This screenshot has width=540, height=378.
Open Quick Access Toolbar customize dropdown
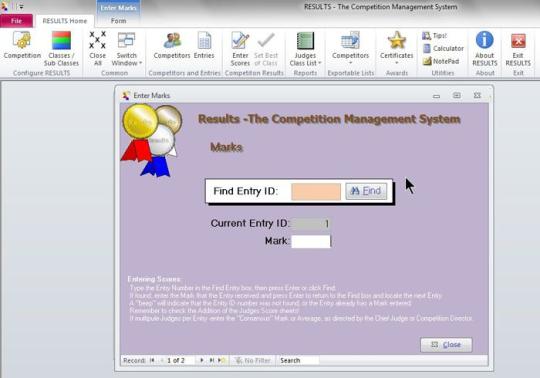[21, 6]
